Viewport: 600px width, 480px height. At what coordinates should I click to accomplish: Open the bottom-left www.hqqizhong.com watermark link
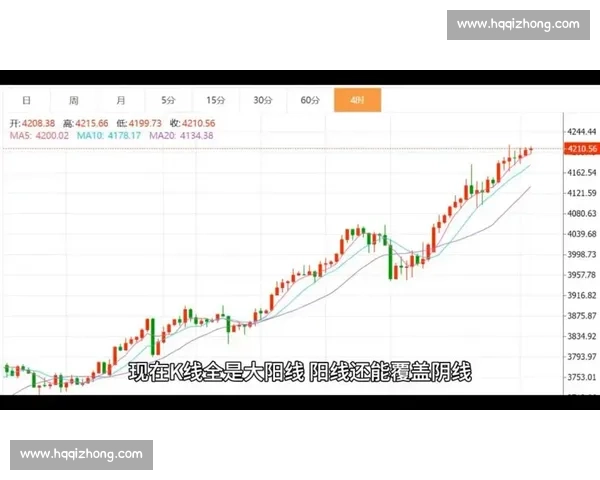point(82,455)
